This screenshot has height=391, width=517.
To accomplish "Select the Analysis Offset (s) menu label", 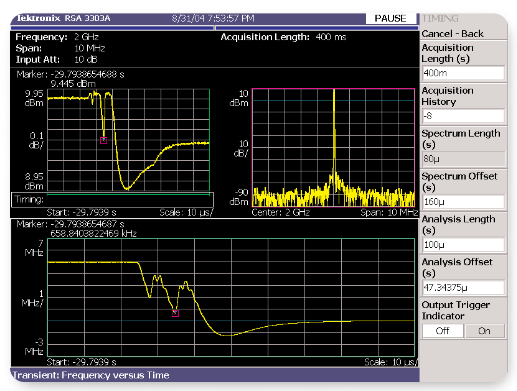I will pyautogui.click(x=457, y=267).
